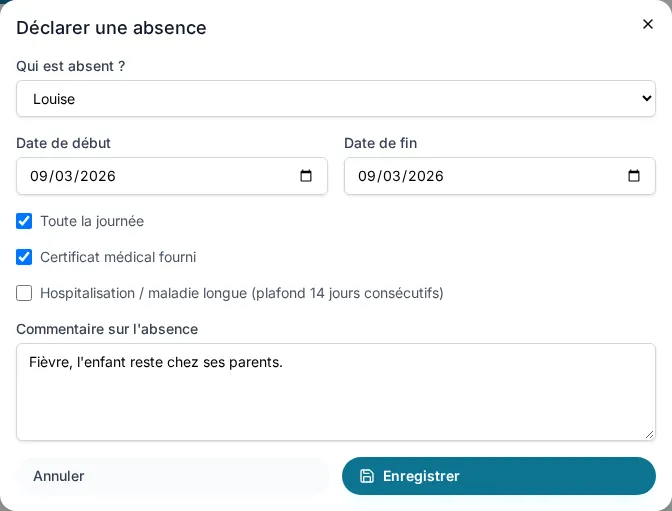The height and width of the screenshot is (511, 672).
Task: Click the 'Déclarer une absence' title
Action: pyautogui.click(x=111, y=28)
